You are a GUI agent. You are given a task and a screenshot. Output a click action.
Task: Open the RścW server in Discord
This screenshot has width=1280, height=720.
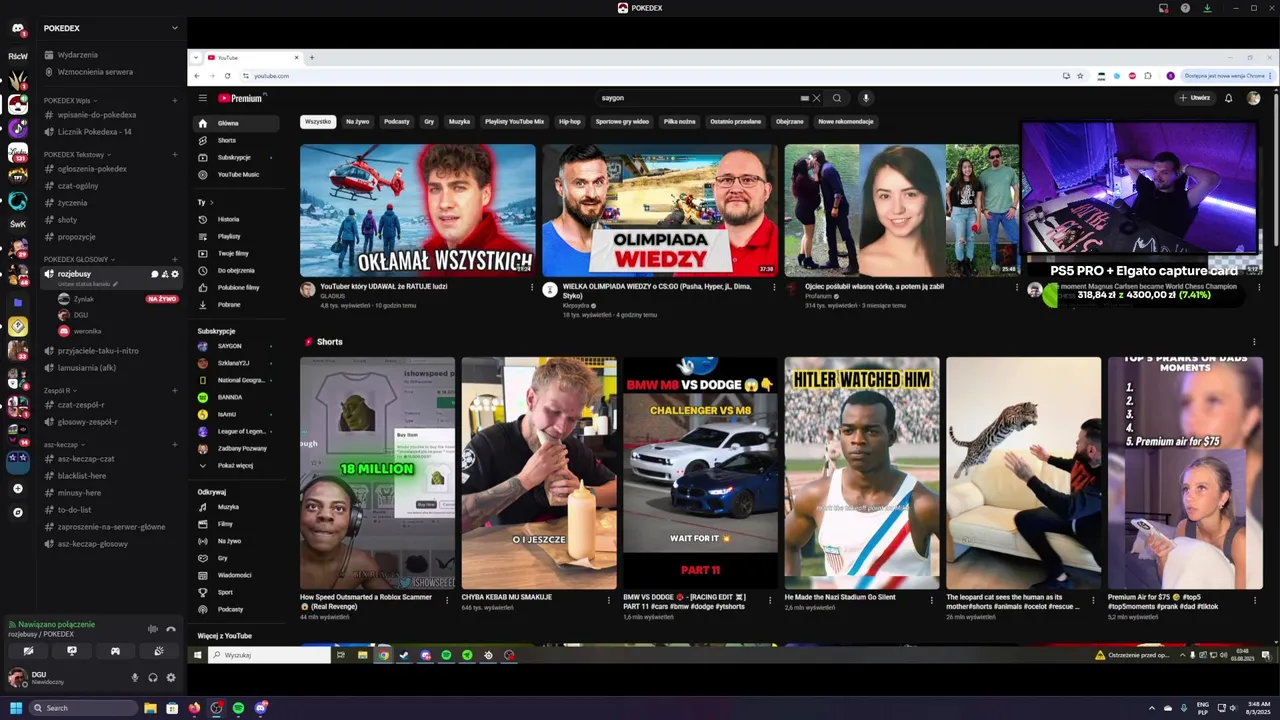17,56
